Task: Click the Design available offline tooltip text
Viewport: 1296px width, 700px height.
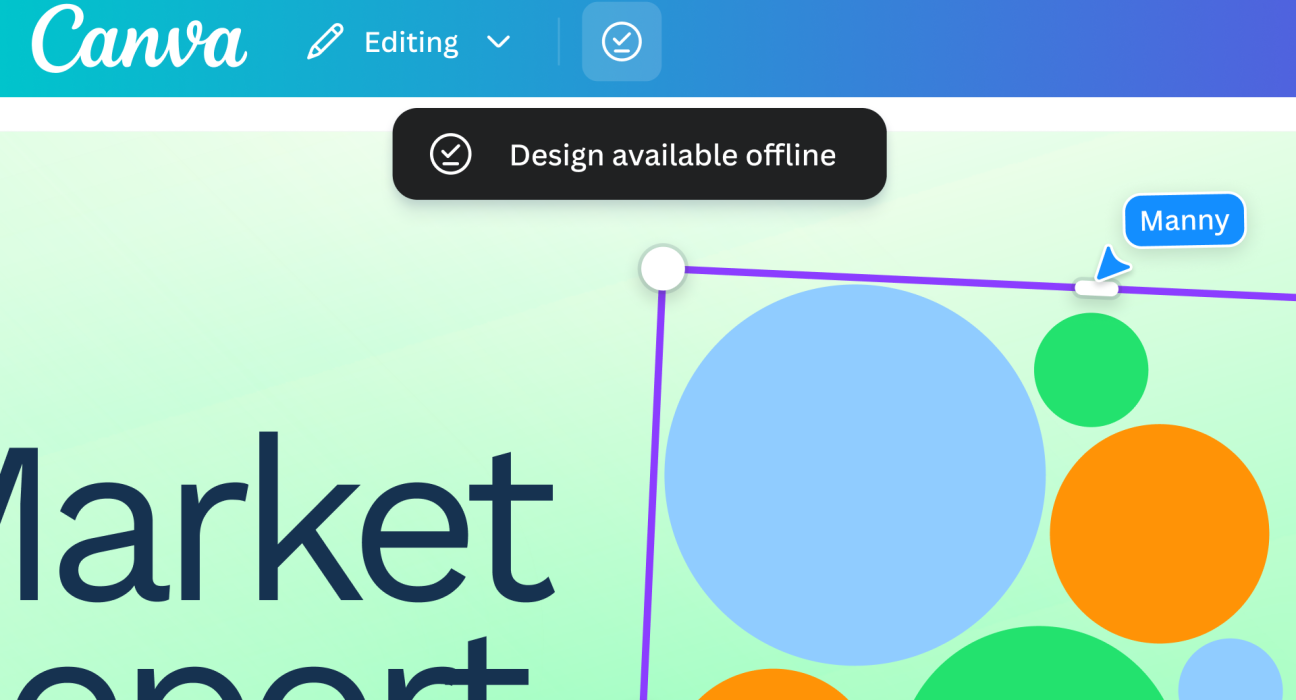Action: point(672,155)
